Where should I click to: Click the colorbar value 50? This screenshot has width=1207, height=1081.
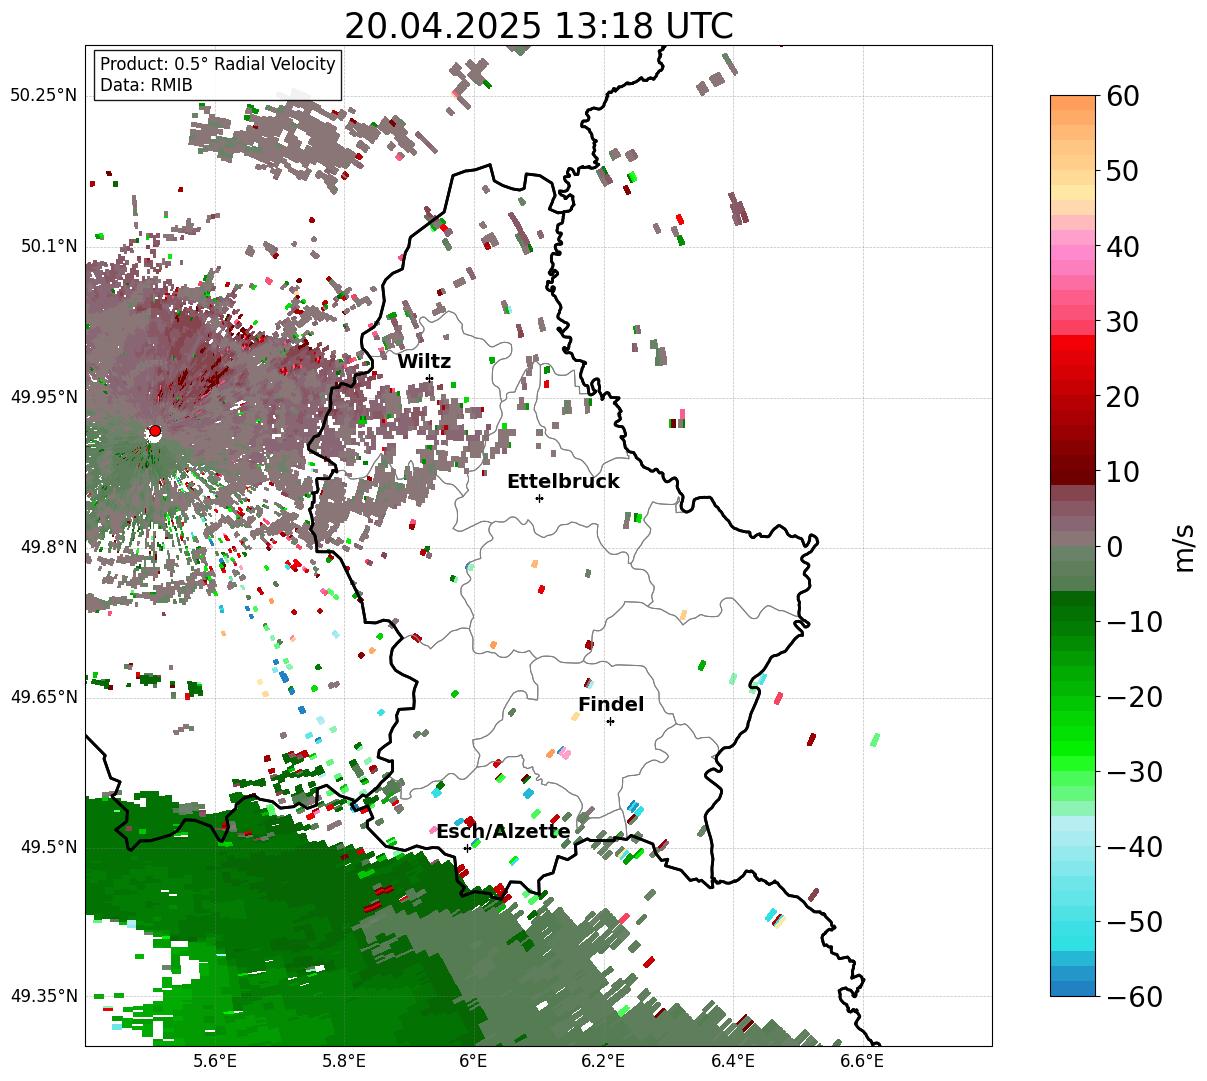pos(1122,171)
